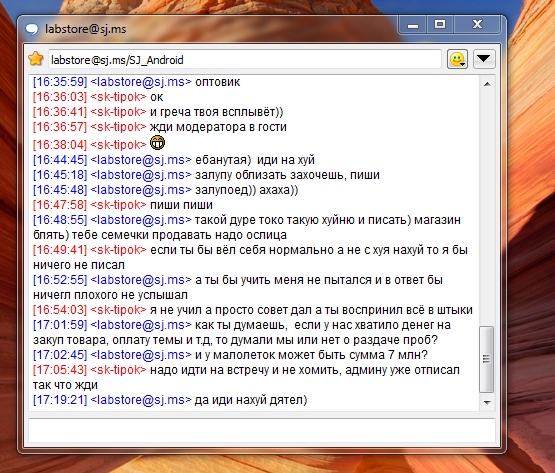Click the timestamp [17:05:43]

(60, 370)
